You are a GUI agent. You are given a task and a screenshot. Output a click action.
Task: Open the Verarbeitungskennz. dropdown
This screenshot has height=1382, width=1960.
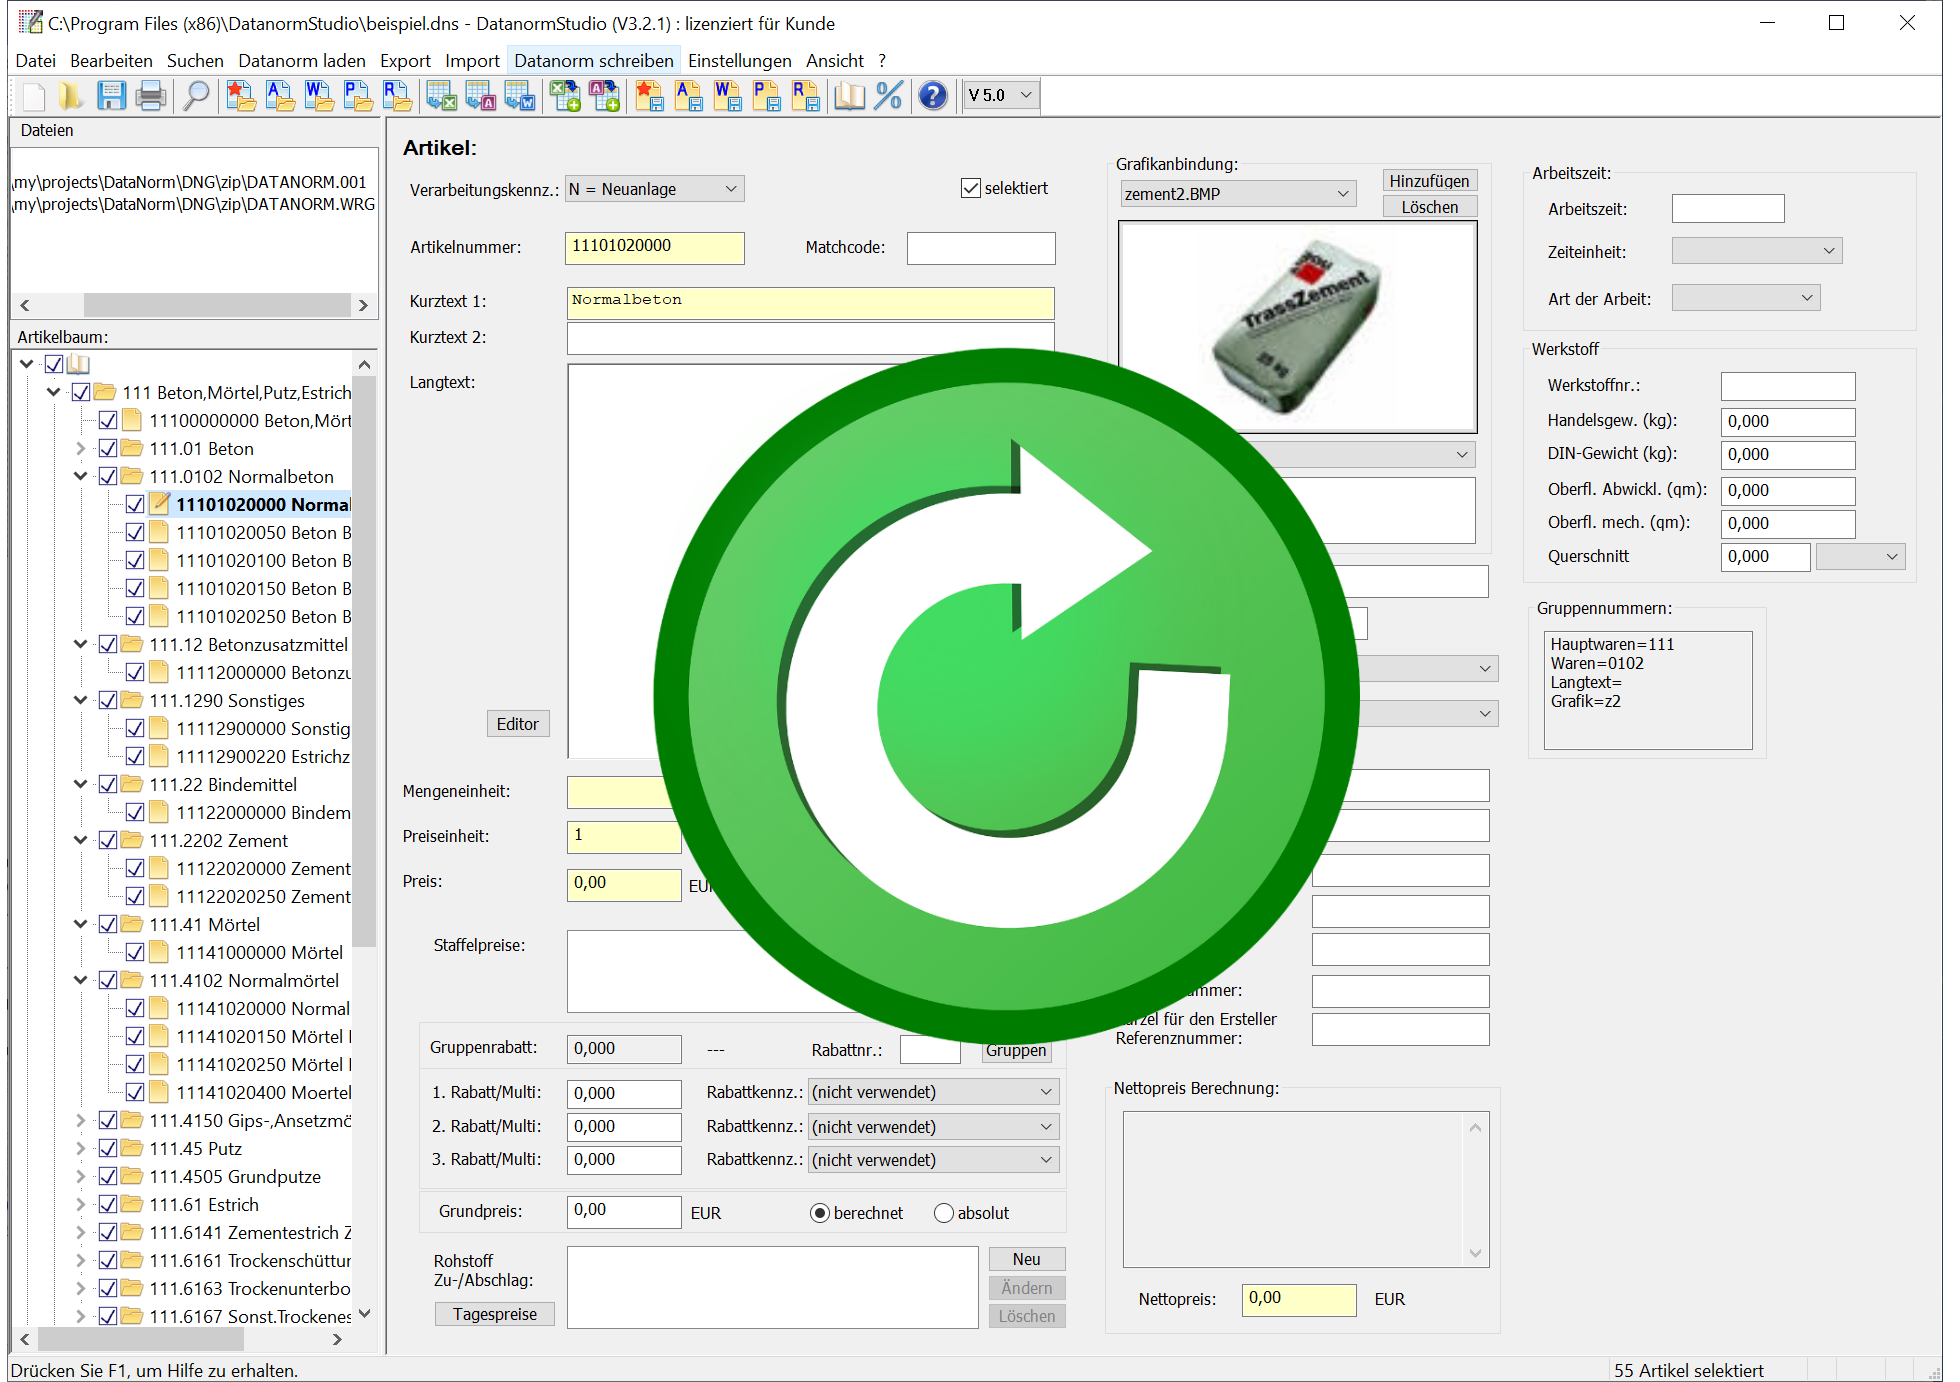pyautogui.click(x=655, y=189)
